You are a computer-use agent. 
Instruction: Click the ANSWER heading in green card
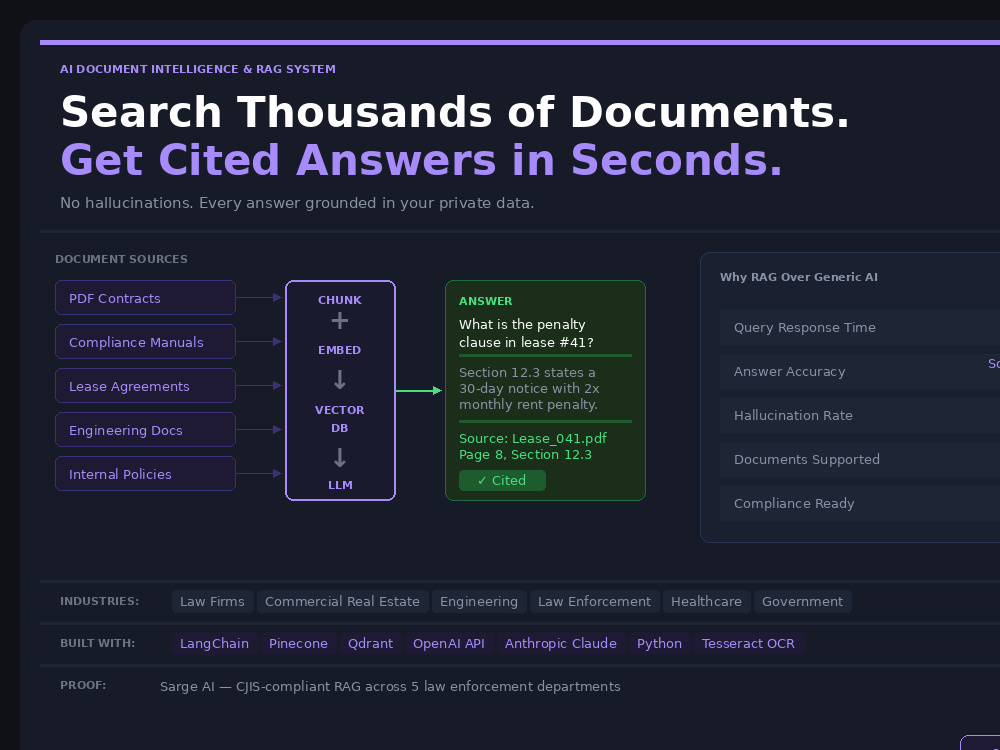[x=485, y=301]
